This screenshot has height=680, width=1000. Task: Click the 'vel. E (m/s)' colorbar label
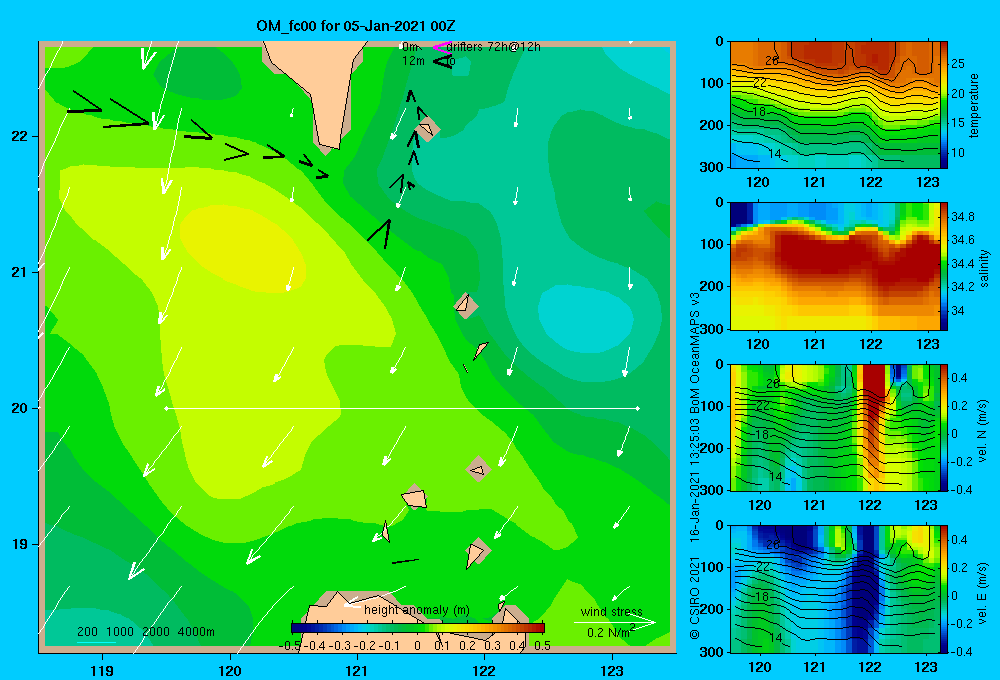(983, 592)
